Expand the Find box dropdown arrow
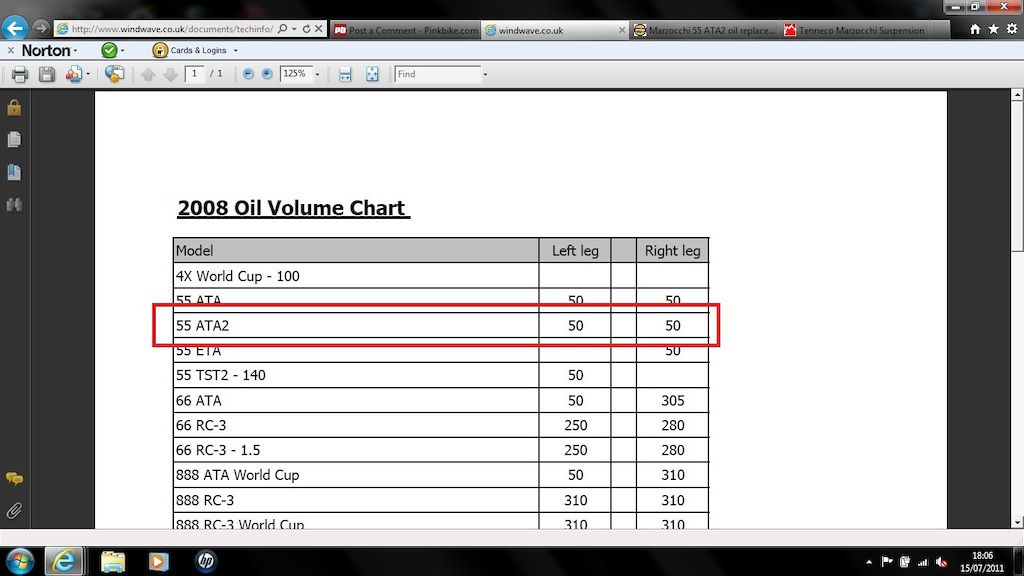 (485, 74)
